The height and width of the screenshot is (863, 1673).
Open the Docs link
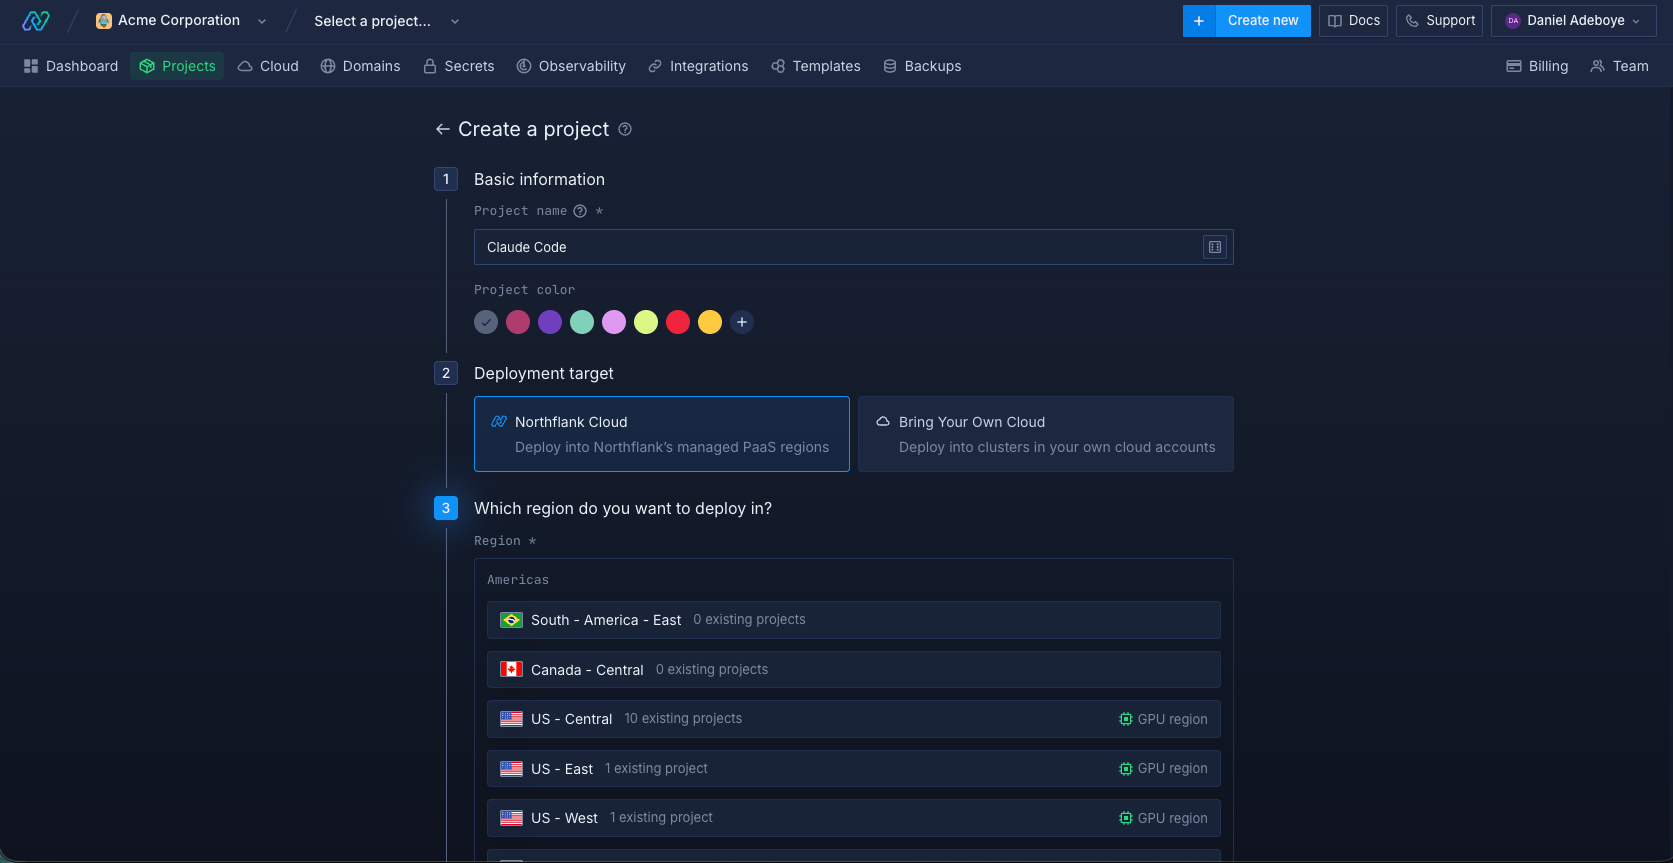(1353, 21)
